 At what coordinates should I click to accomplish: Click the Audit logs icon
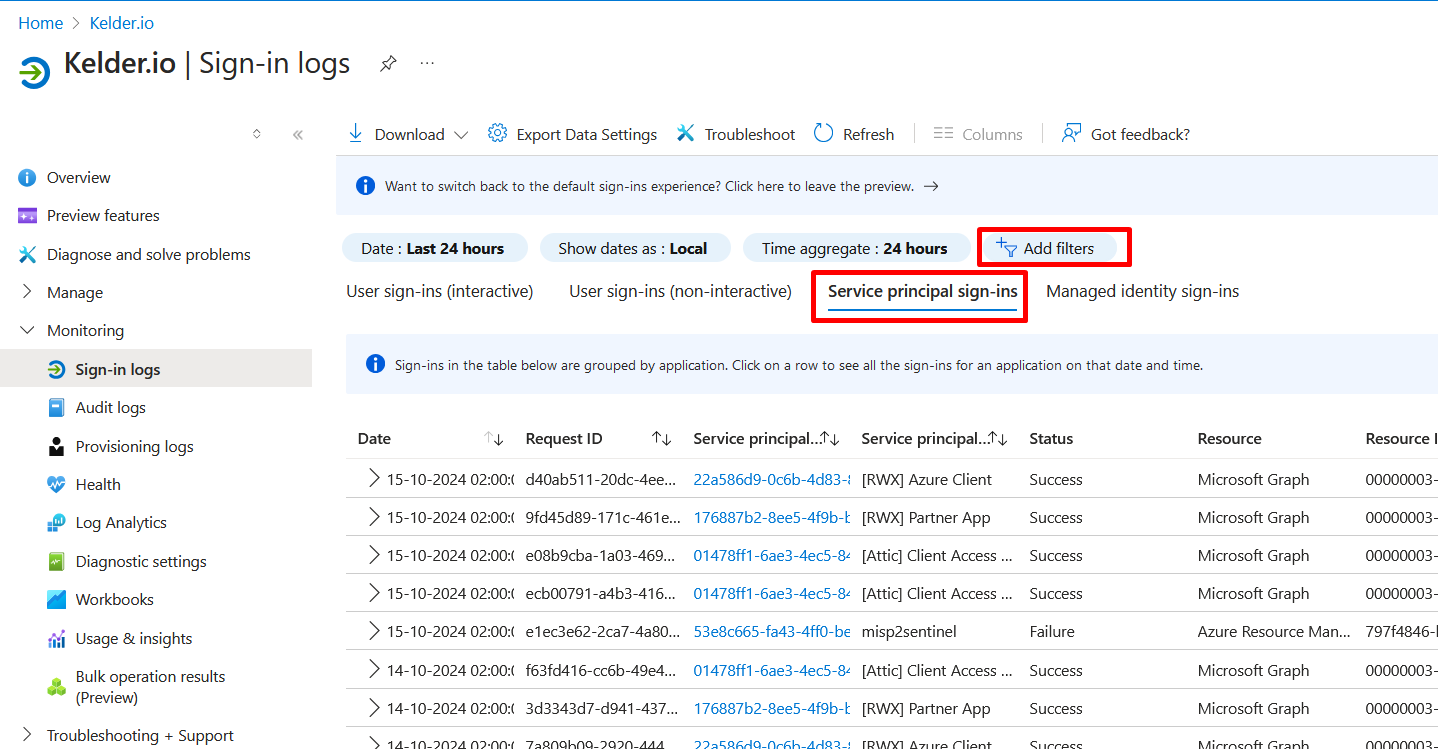click(x=57, y=408)
